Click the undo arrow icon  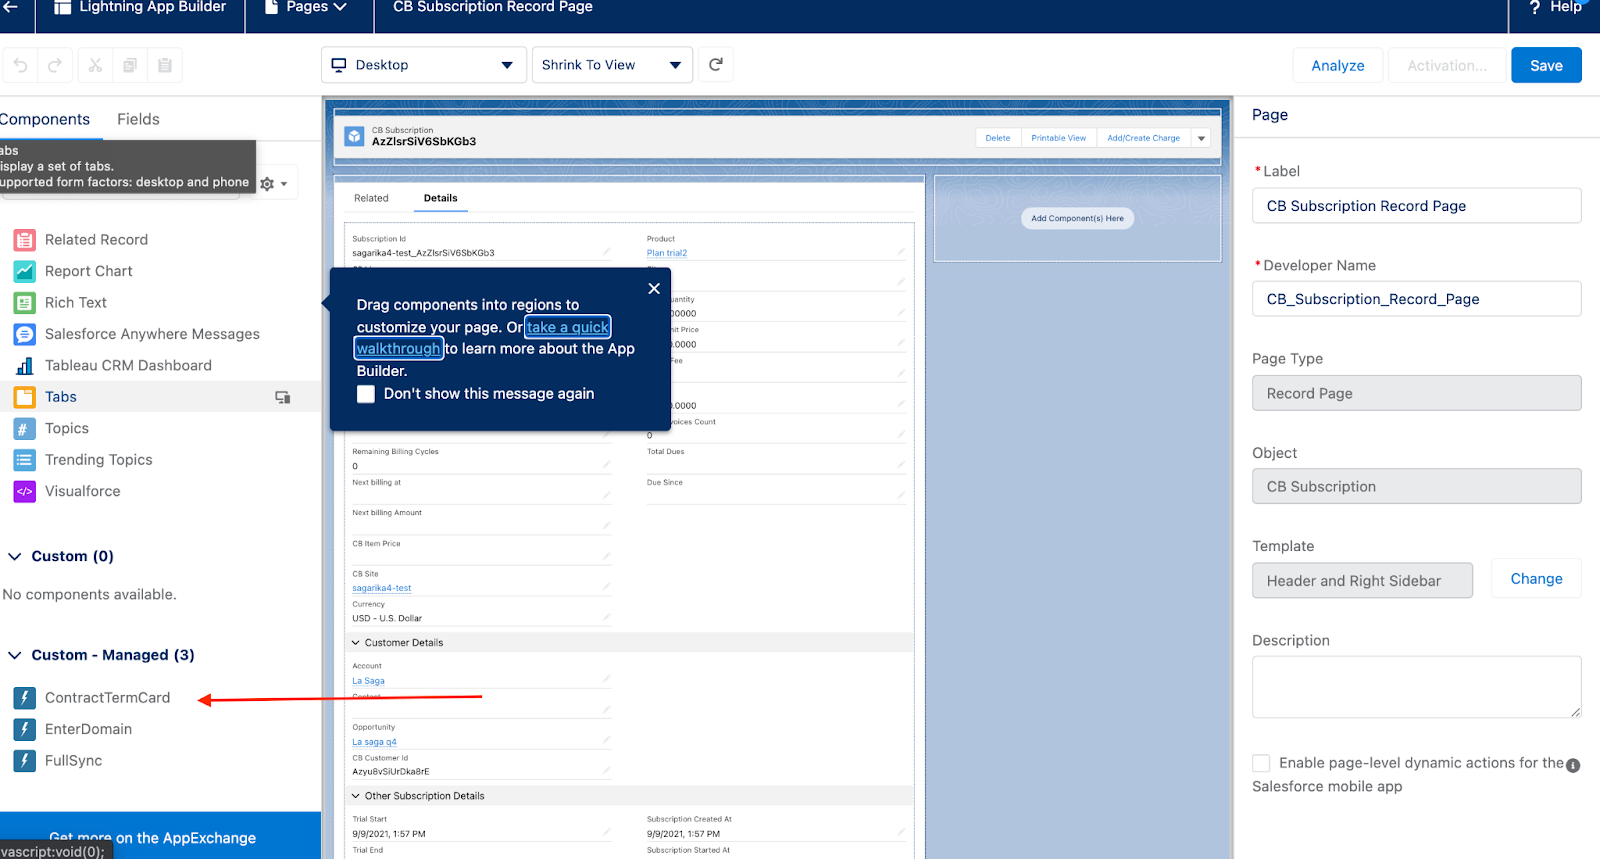pyautogui.click(x=21, y=65)
